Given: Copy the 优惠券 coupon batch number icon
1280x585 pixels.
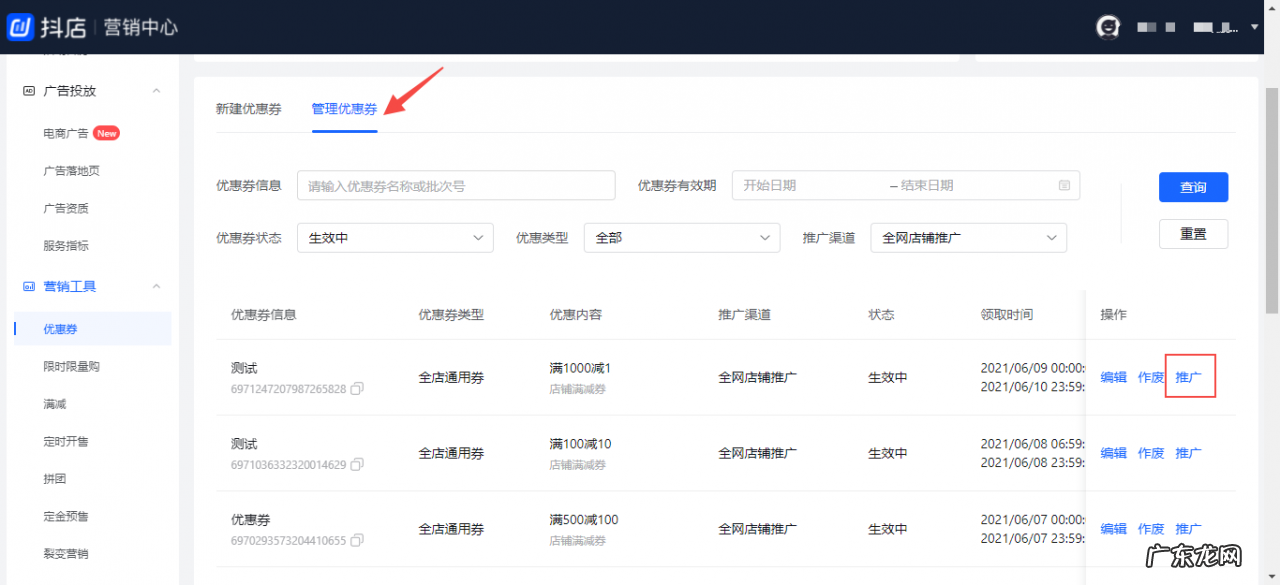Looking at the screenshot, I should (357, 541).
